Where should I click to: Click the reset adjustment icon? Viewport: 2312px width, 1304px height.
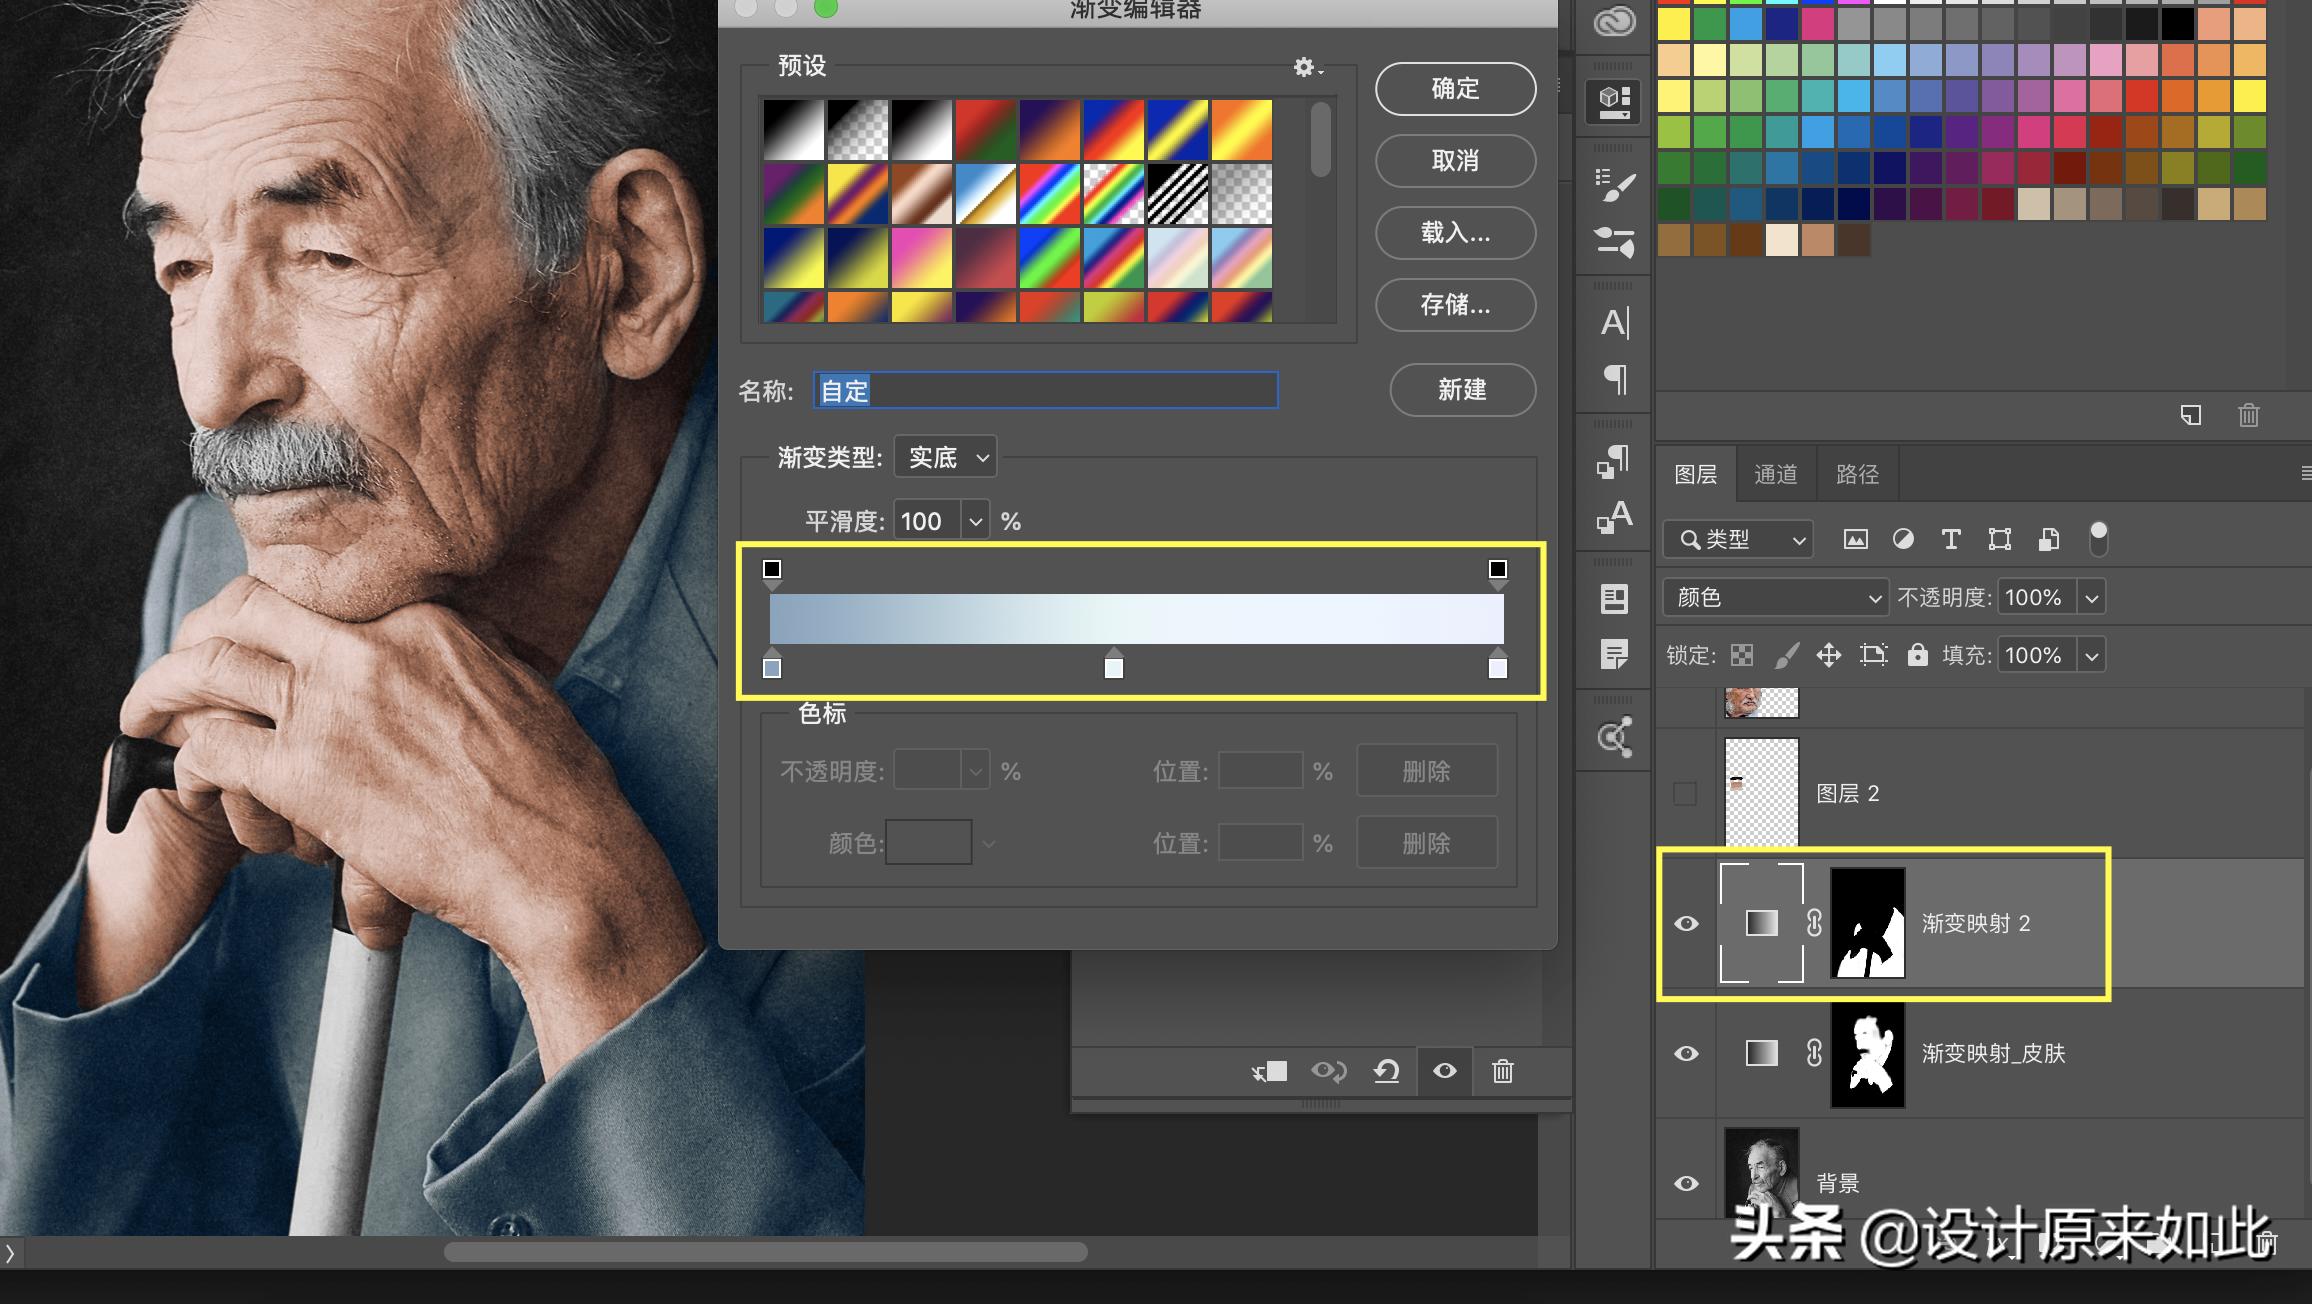(1386, 1071)
